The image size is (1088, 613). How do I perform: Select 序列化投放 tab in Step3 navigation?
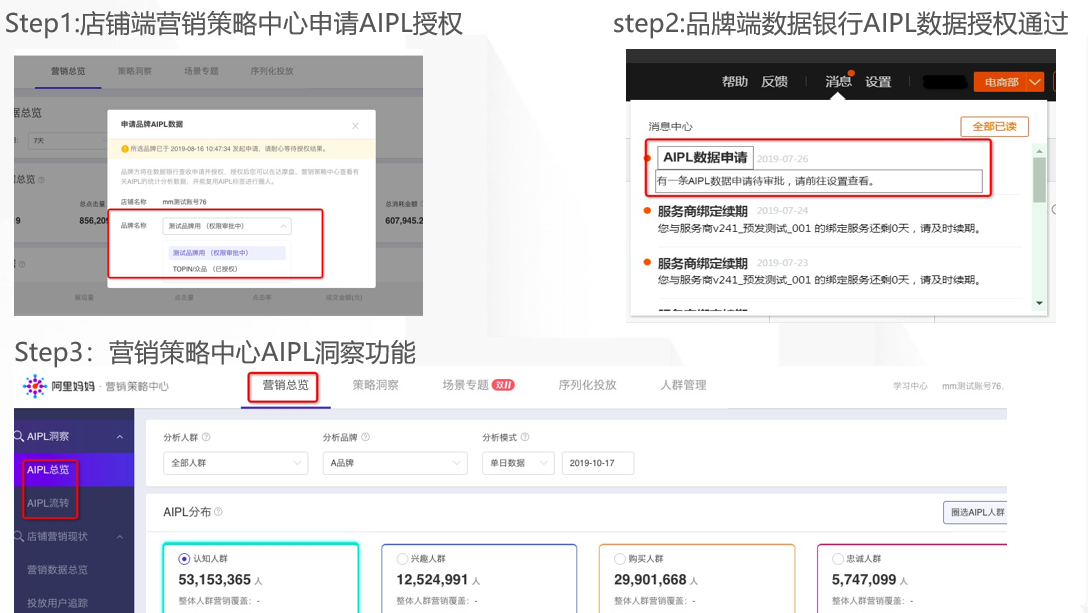pyautogui.click(x=587, y=385)
